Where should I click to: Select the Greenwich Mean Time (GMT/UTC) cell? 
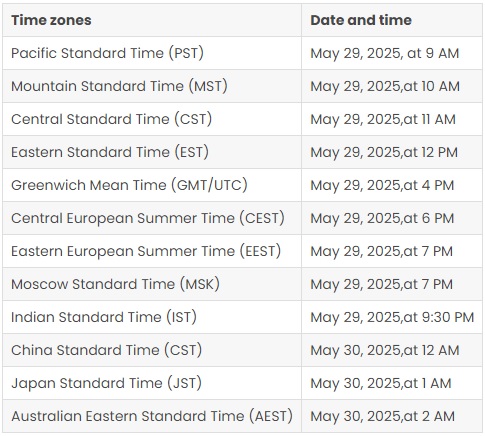(152, 185)
